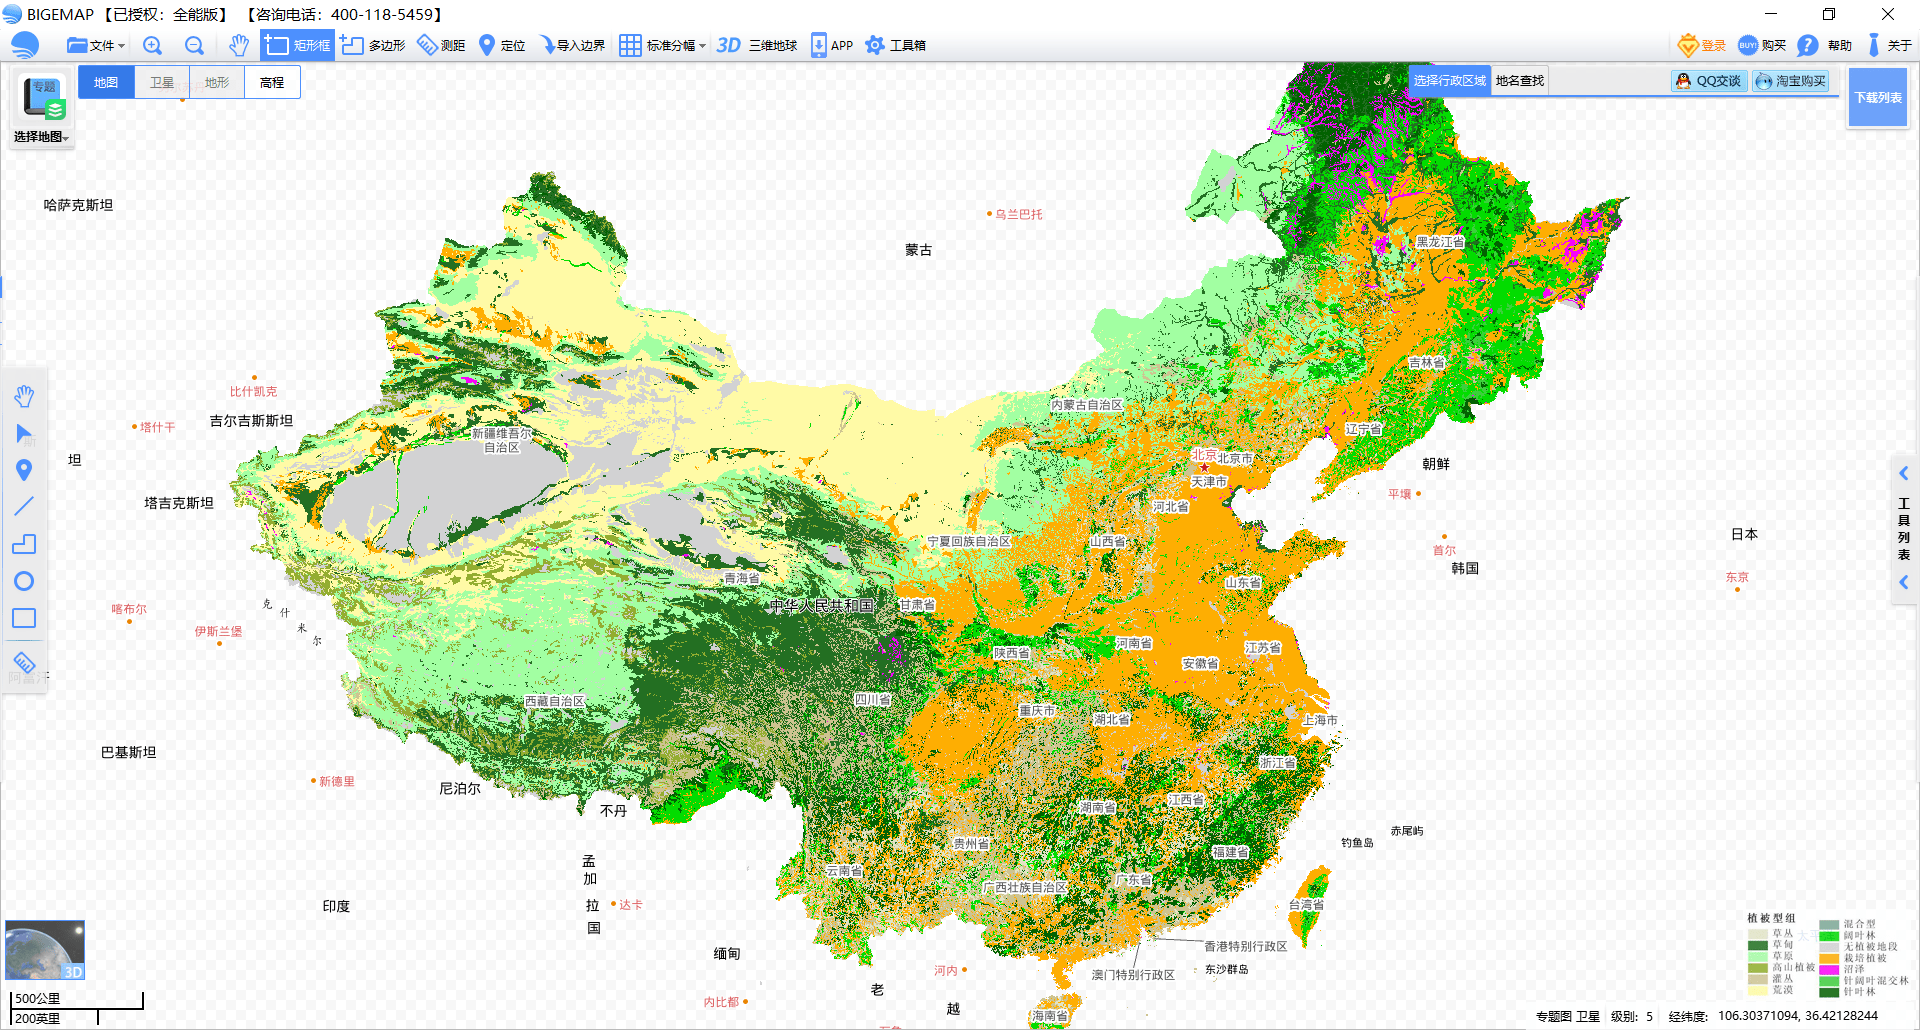Click the 黑龙江省 province label

(1440, 242)
